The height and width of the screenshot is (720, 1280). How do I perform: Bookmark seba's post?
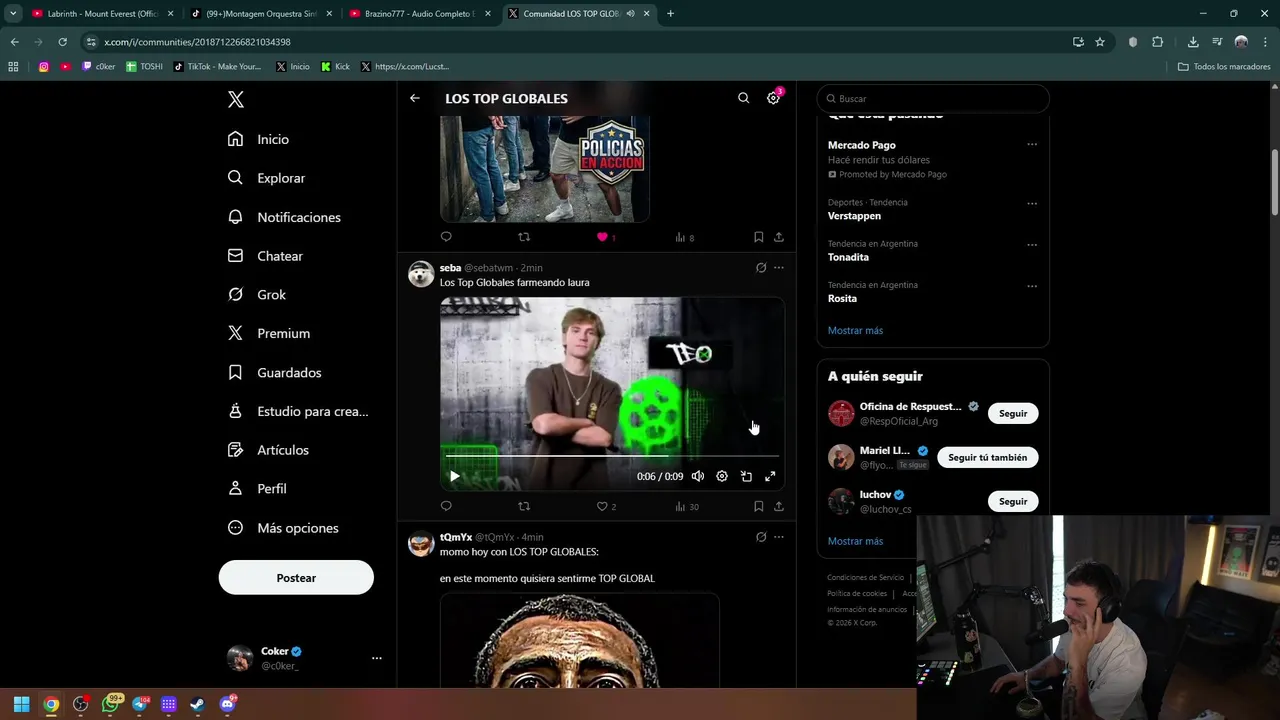[x=758, y=506]
